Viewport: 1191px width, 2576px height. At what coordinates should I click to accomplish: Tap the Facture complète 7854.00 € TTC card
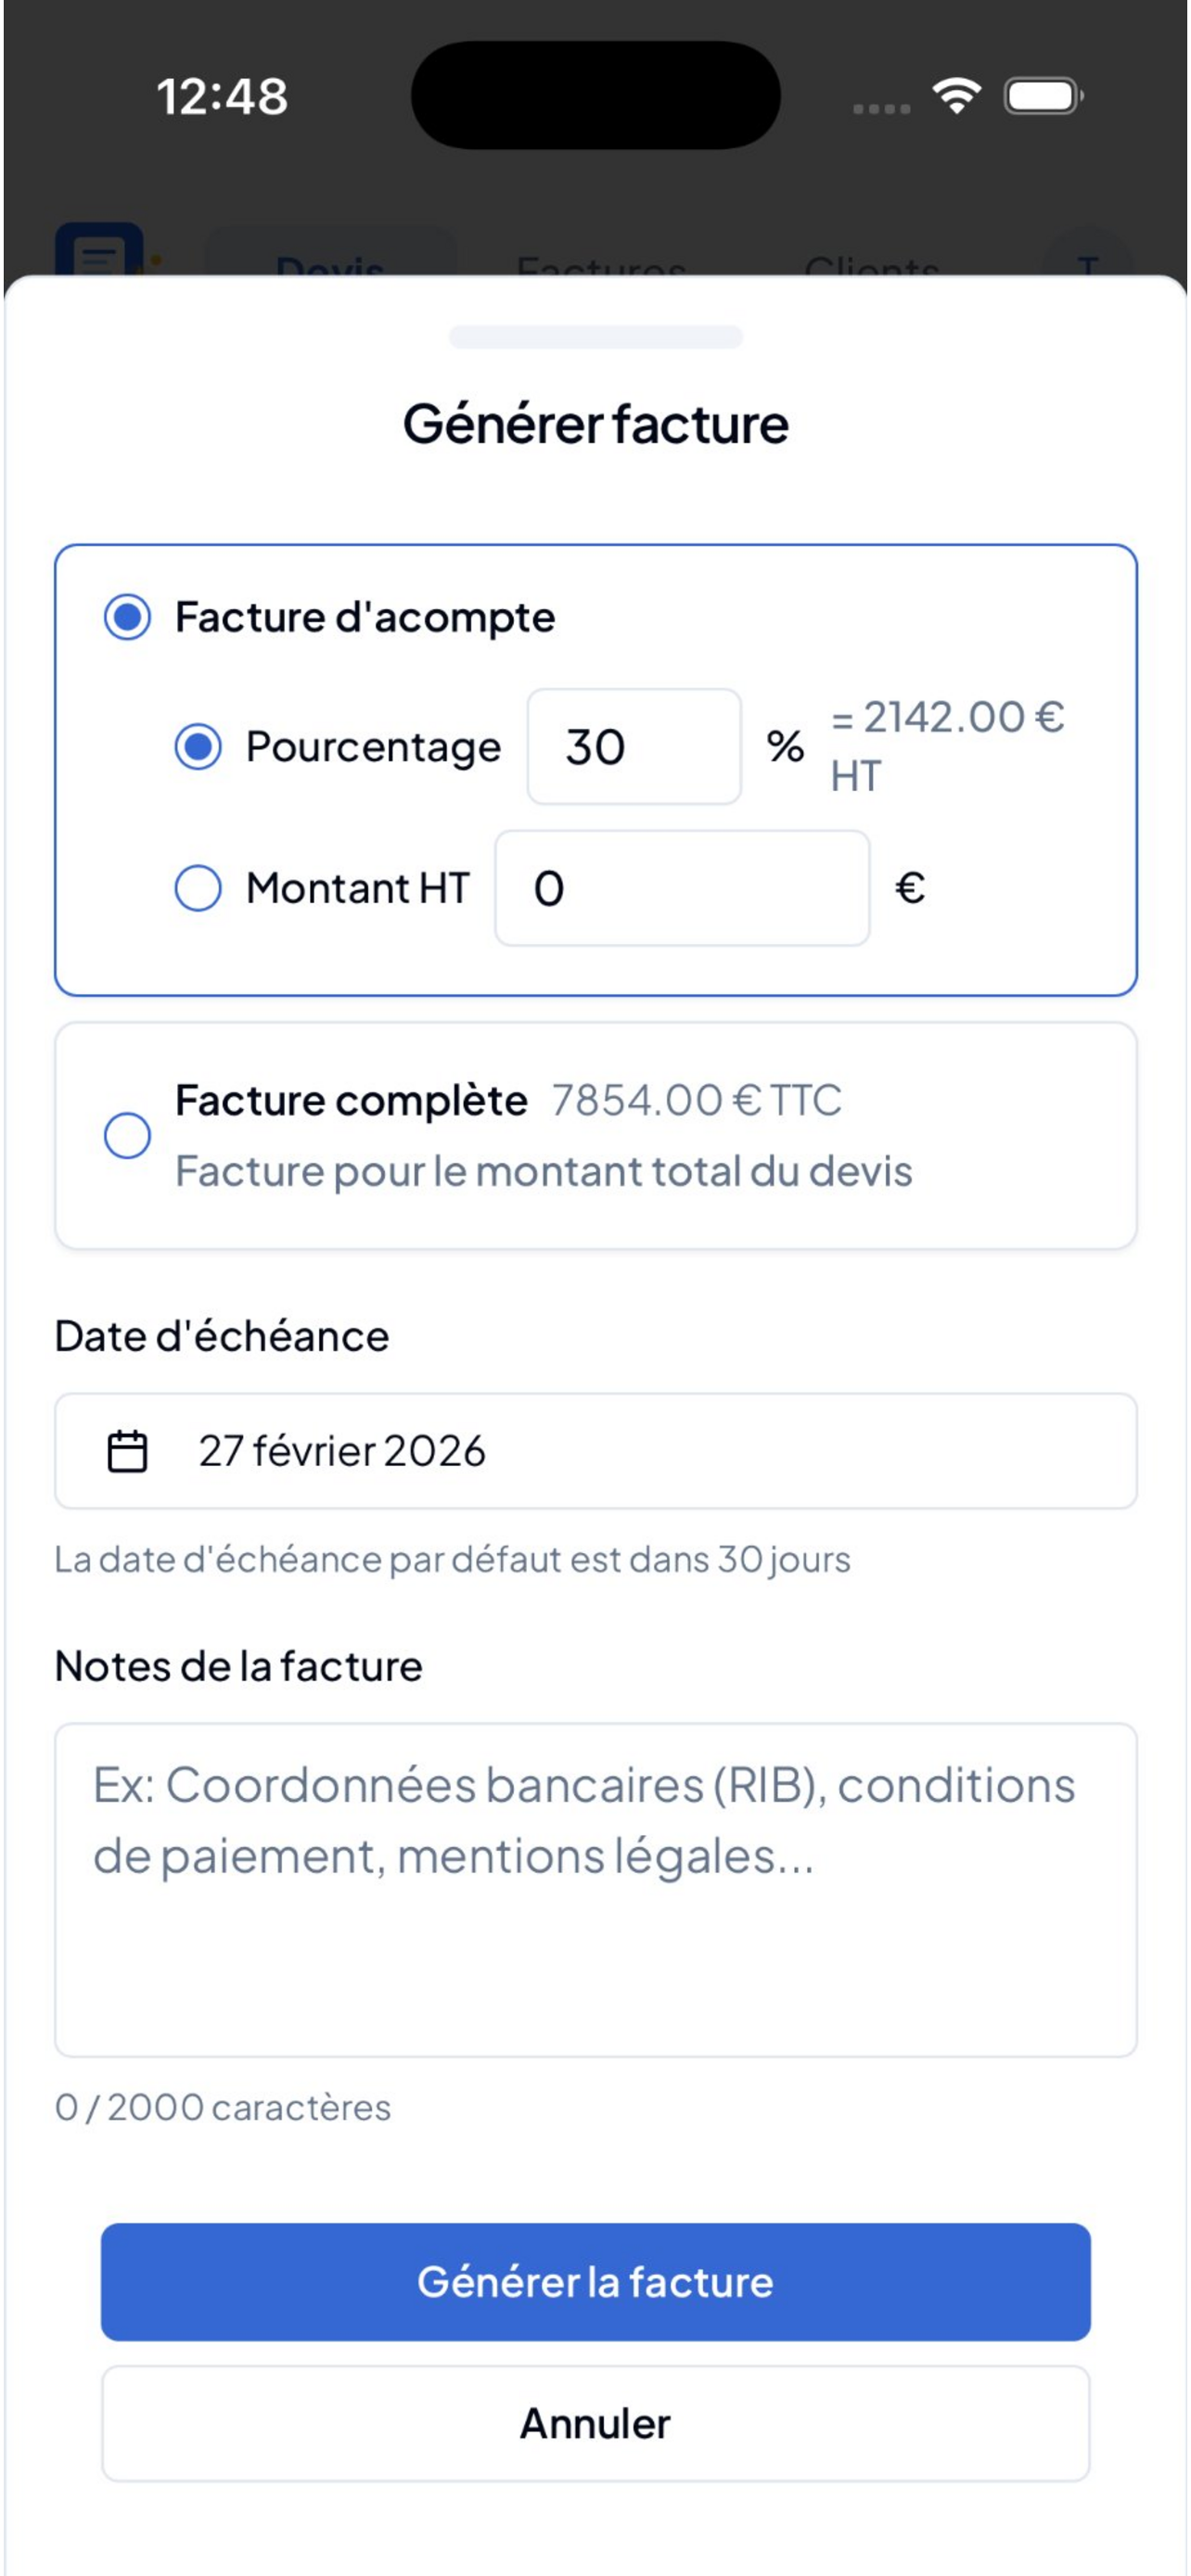(x=596, y=1136)
